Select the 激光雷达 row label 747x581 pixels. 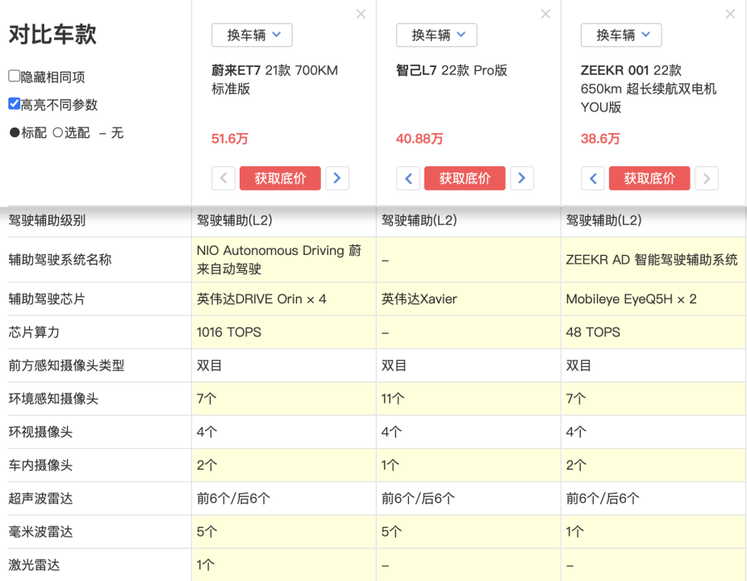(x=34, y=566)
